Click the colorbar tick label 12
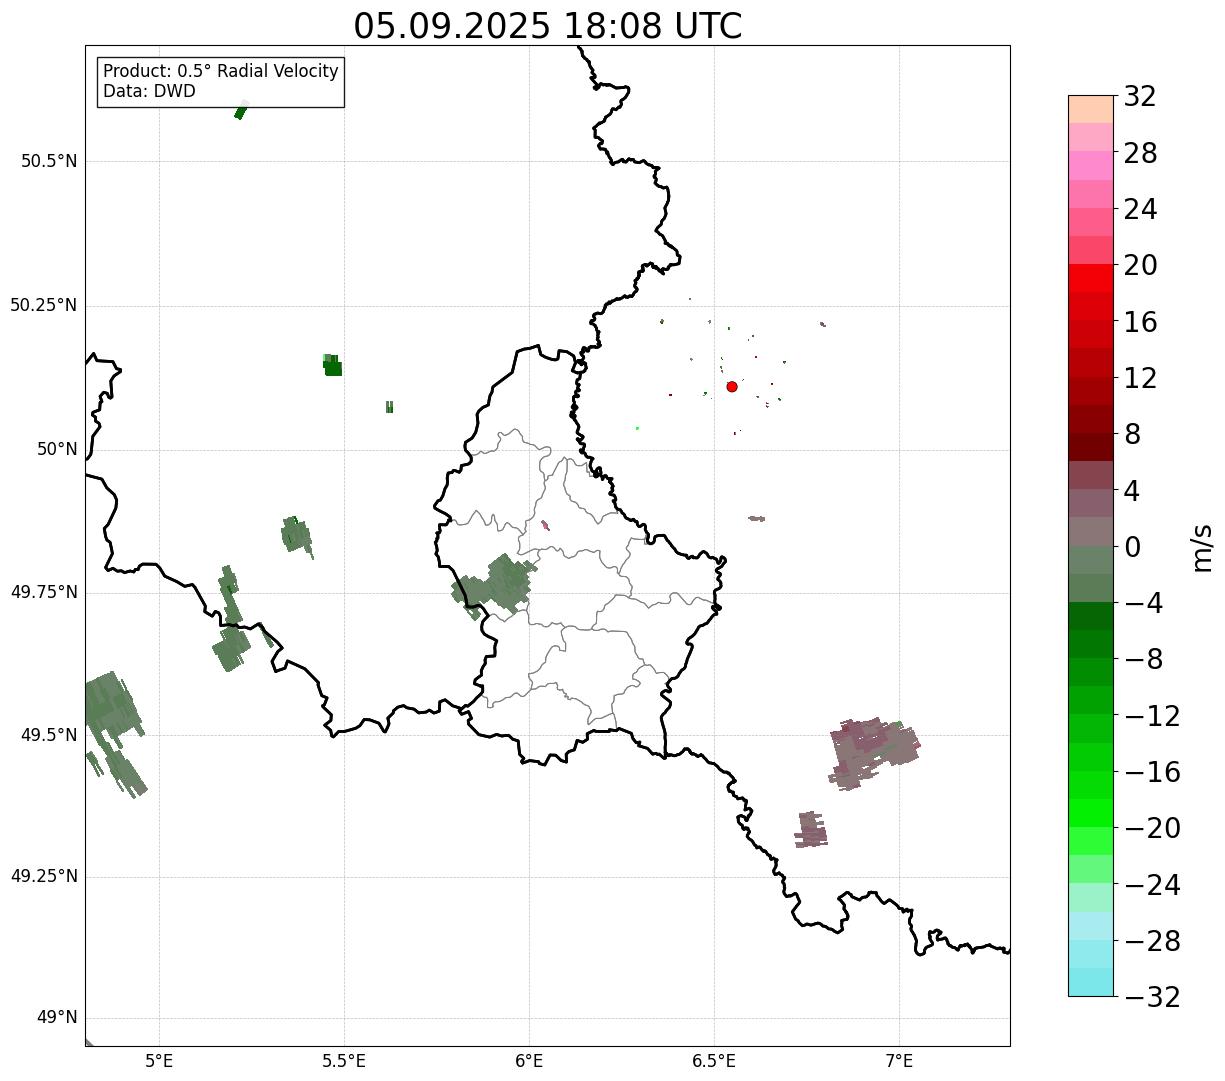1225x1081 pixels. pyautogui.click(x=1140, y=378)
